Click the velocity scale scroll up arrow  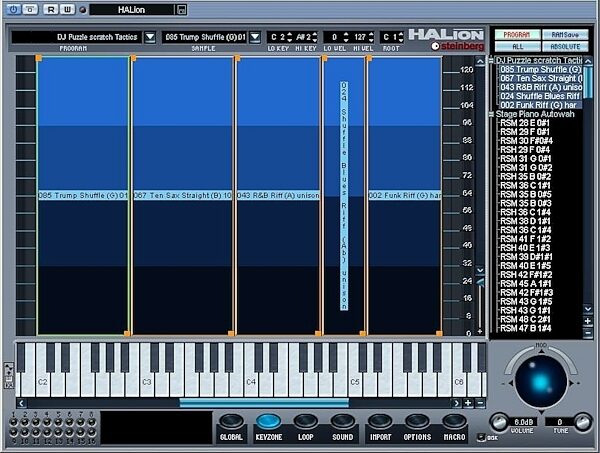click(480, 61)
